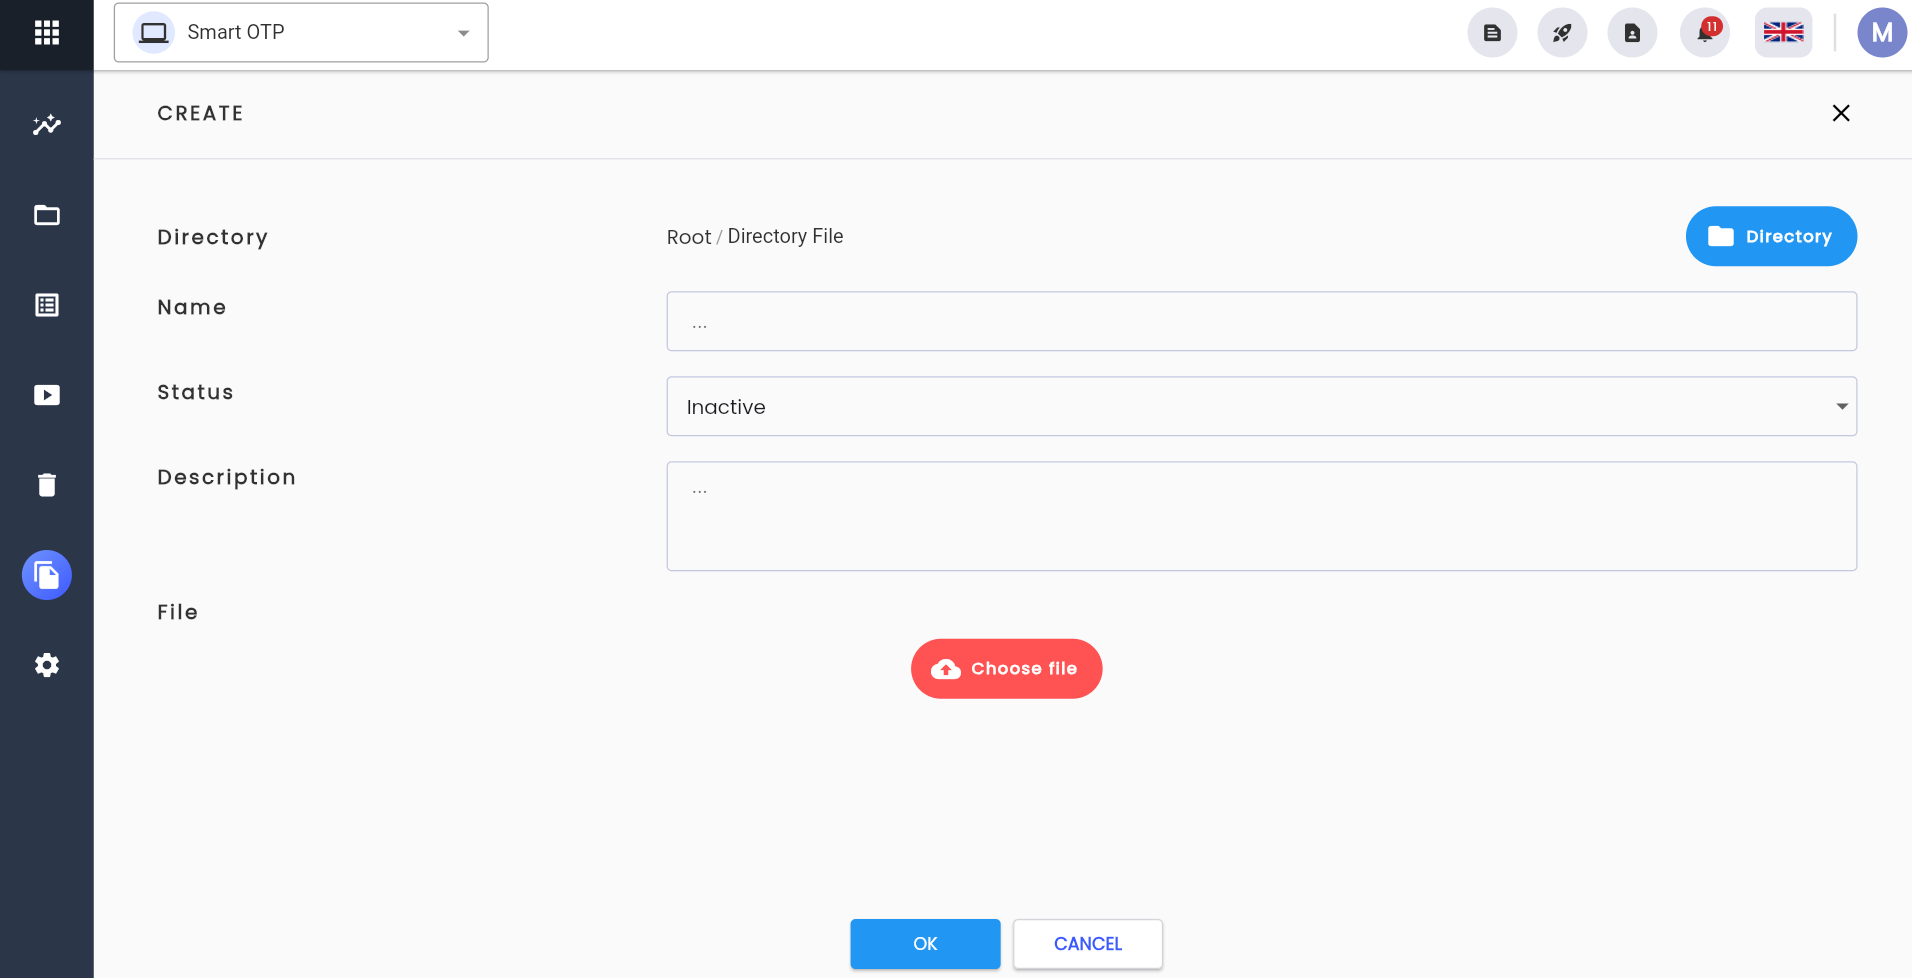Viewport: 1912px width, 978px height.
Task: Open the video play sidebar icon
Action: click(x=46, y=395)
